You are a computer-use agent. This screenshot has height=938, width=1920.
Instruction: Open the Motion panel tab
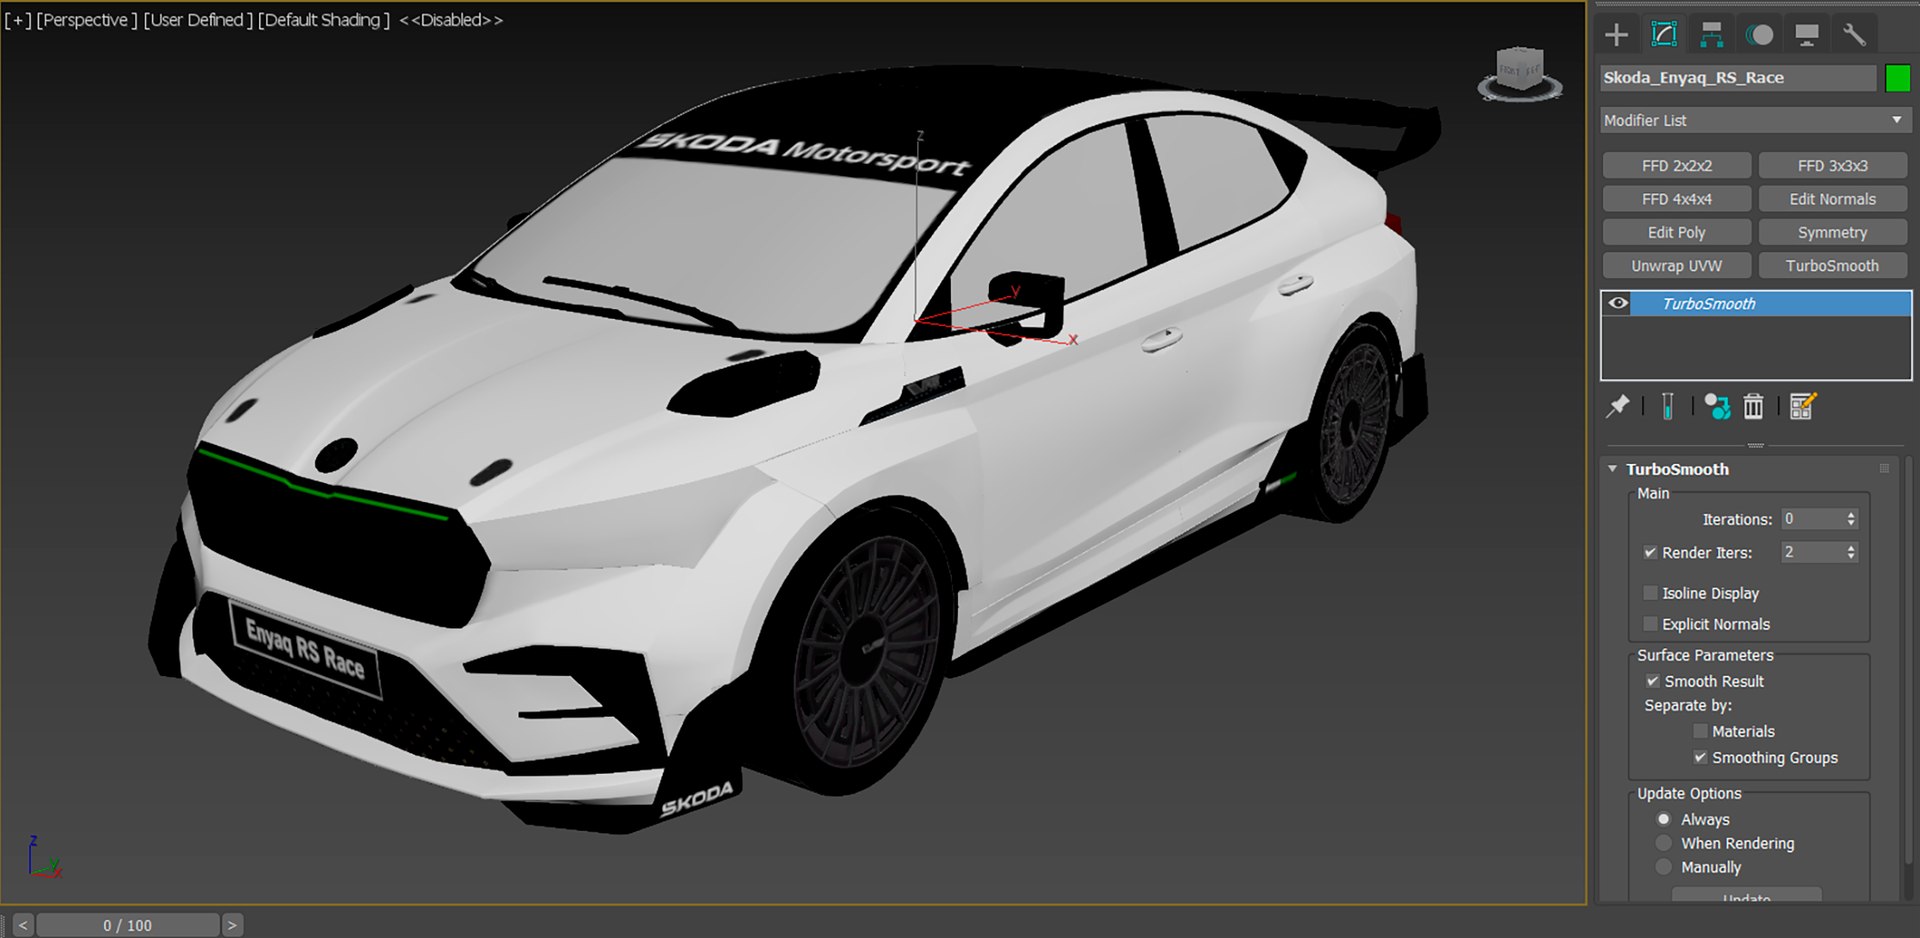tap(1760, 35)
